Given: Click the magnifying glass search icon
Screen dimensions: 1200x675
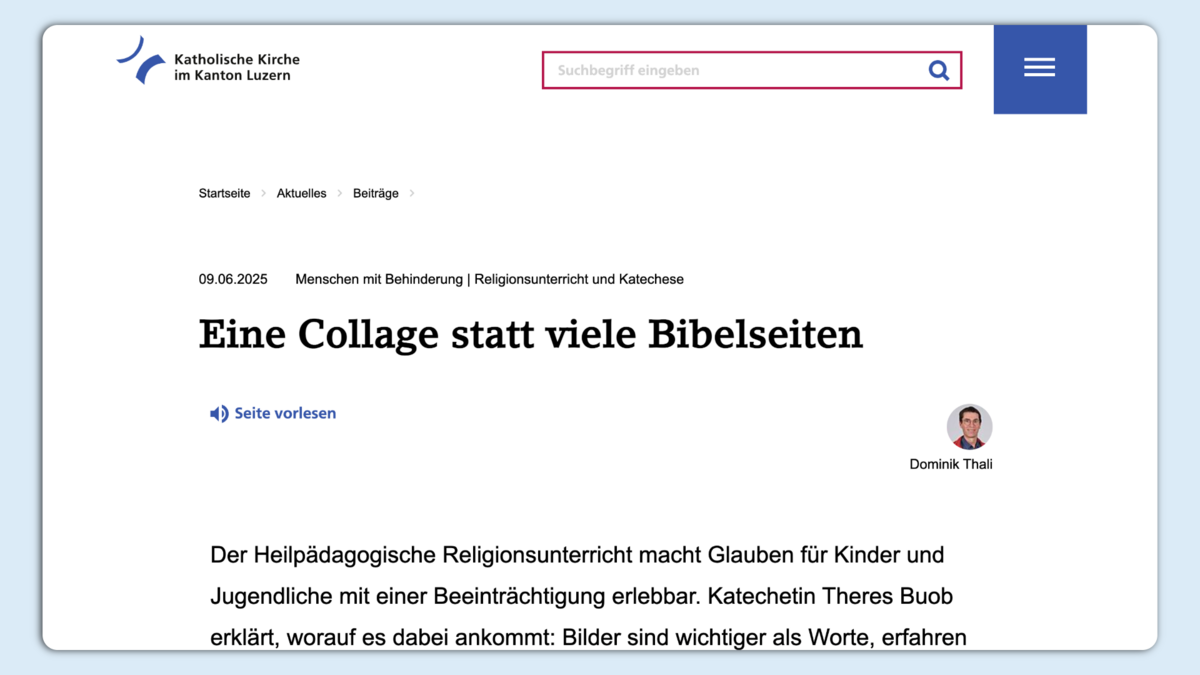Looking at the screenshot, I should click(x=938, y=70).
